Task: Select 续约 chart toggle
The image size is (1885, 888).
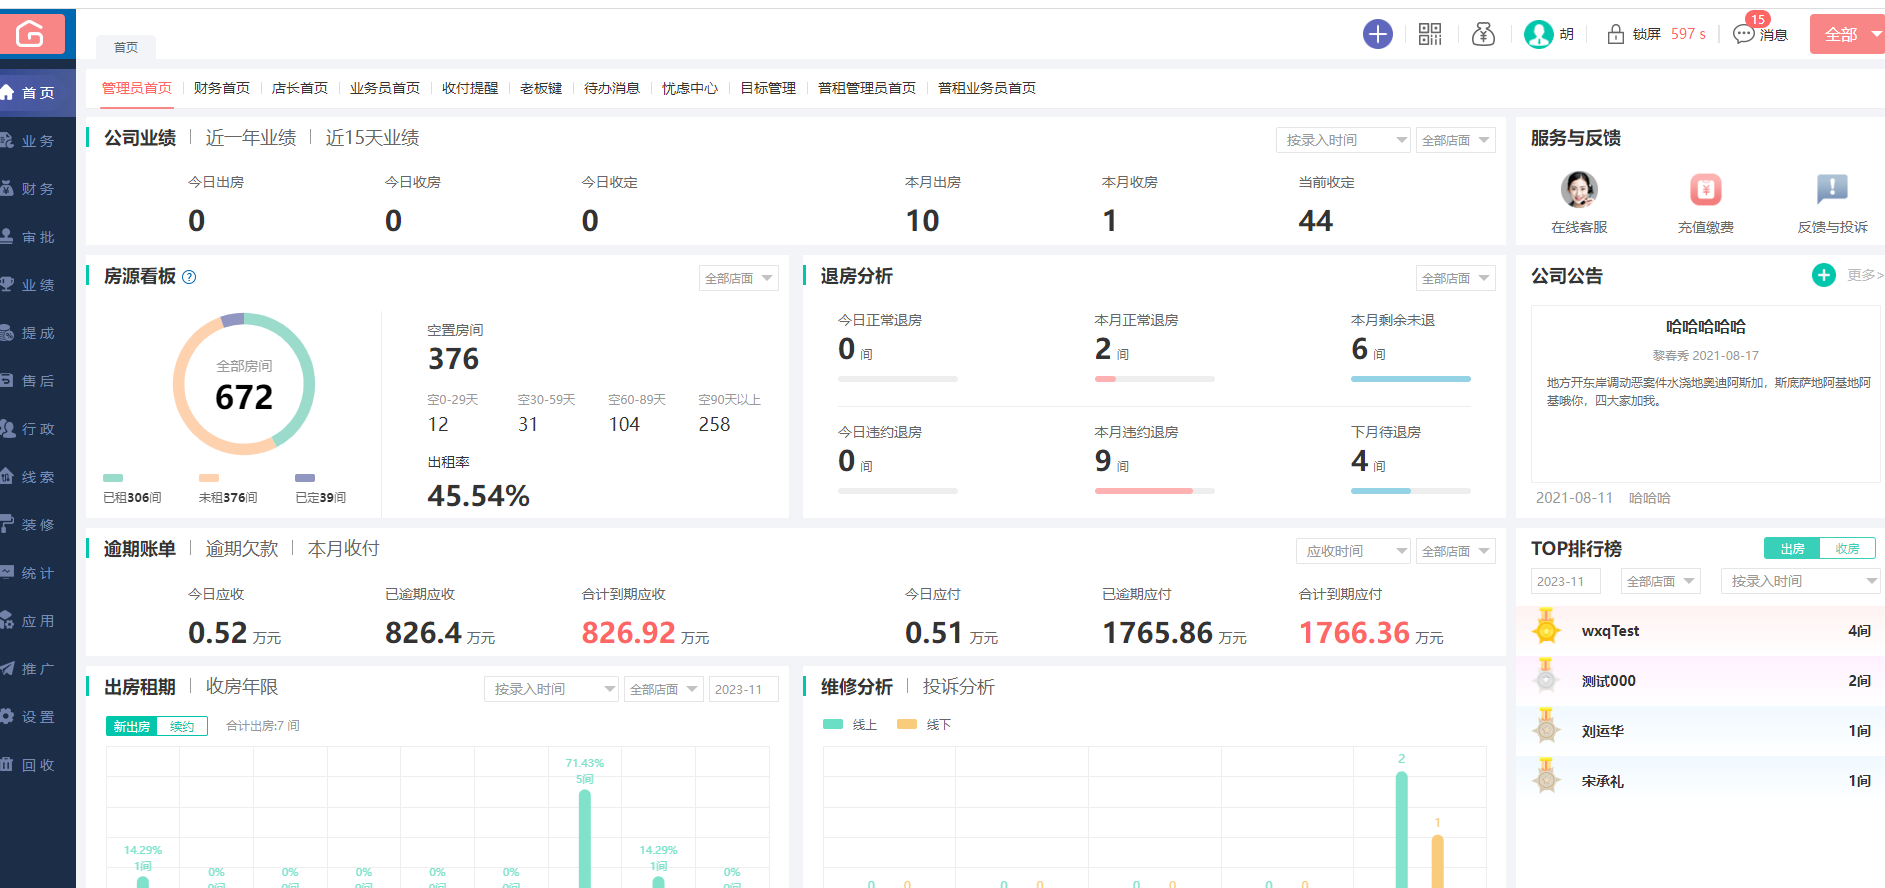Action: pos(182,727)
